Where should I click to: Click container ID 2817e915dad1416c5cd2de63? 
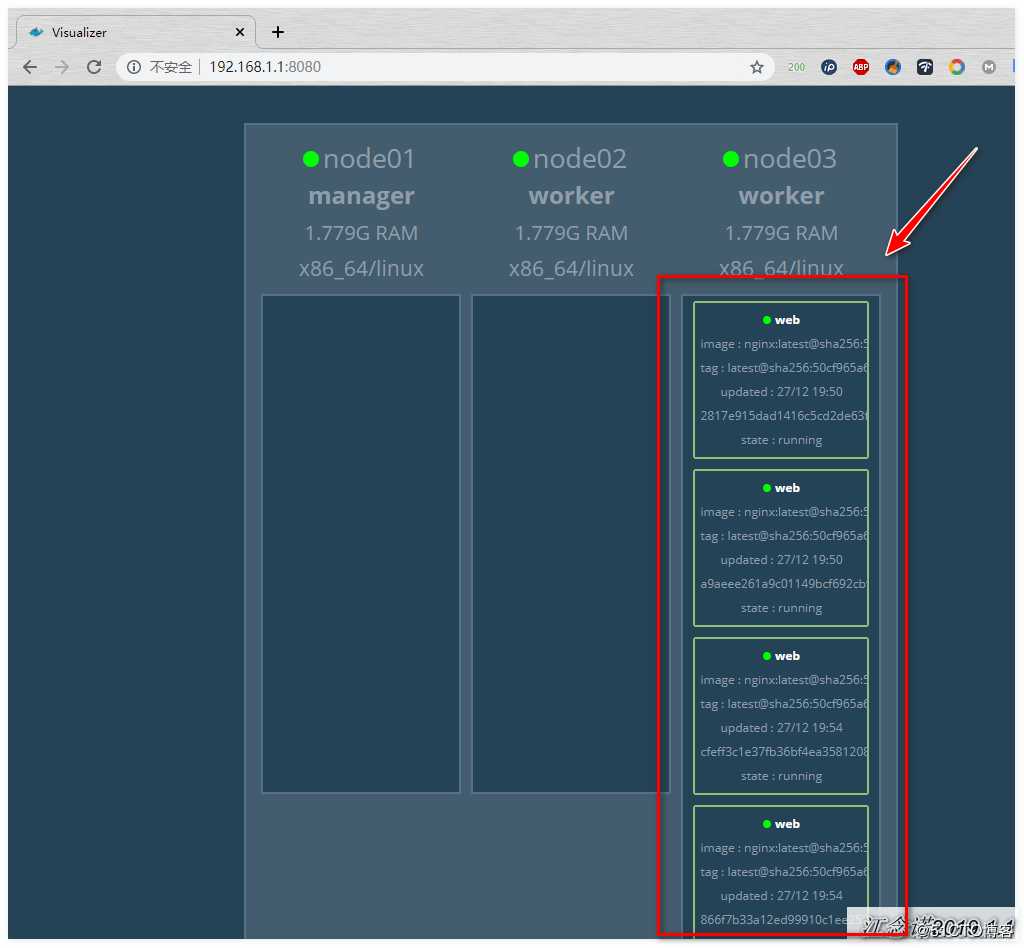(784, 415)
